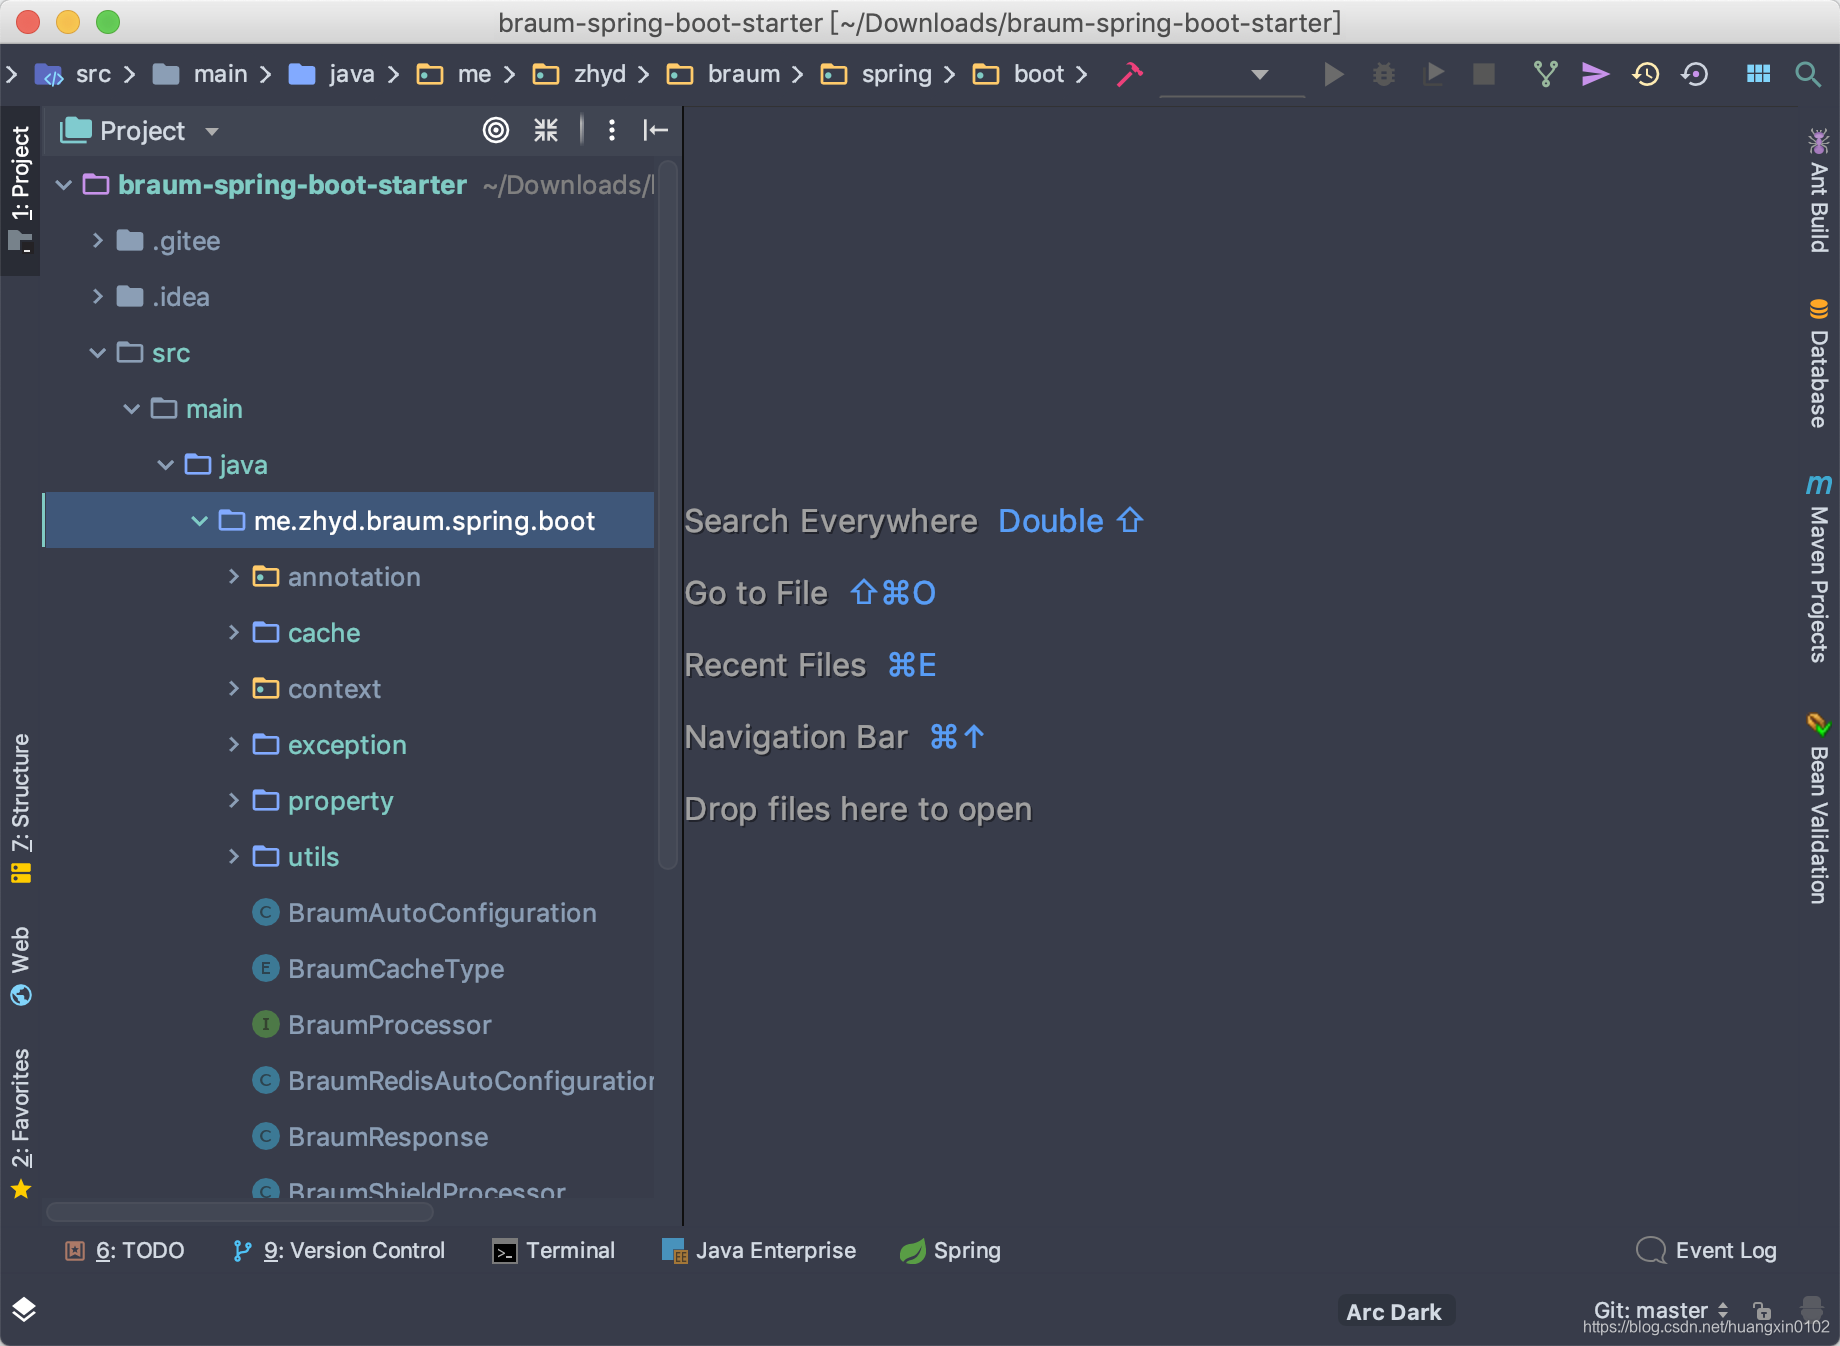
Task: Hide the Project tool window
Action: tap(656, 130)
